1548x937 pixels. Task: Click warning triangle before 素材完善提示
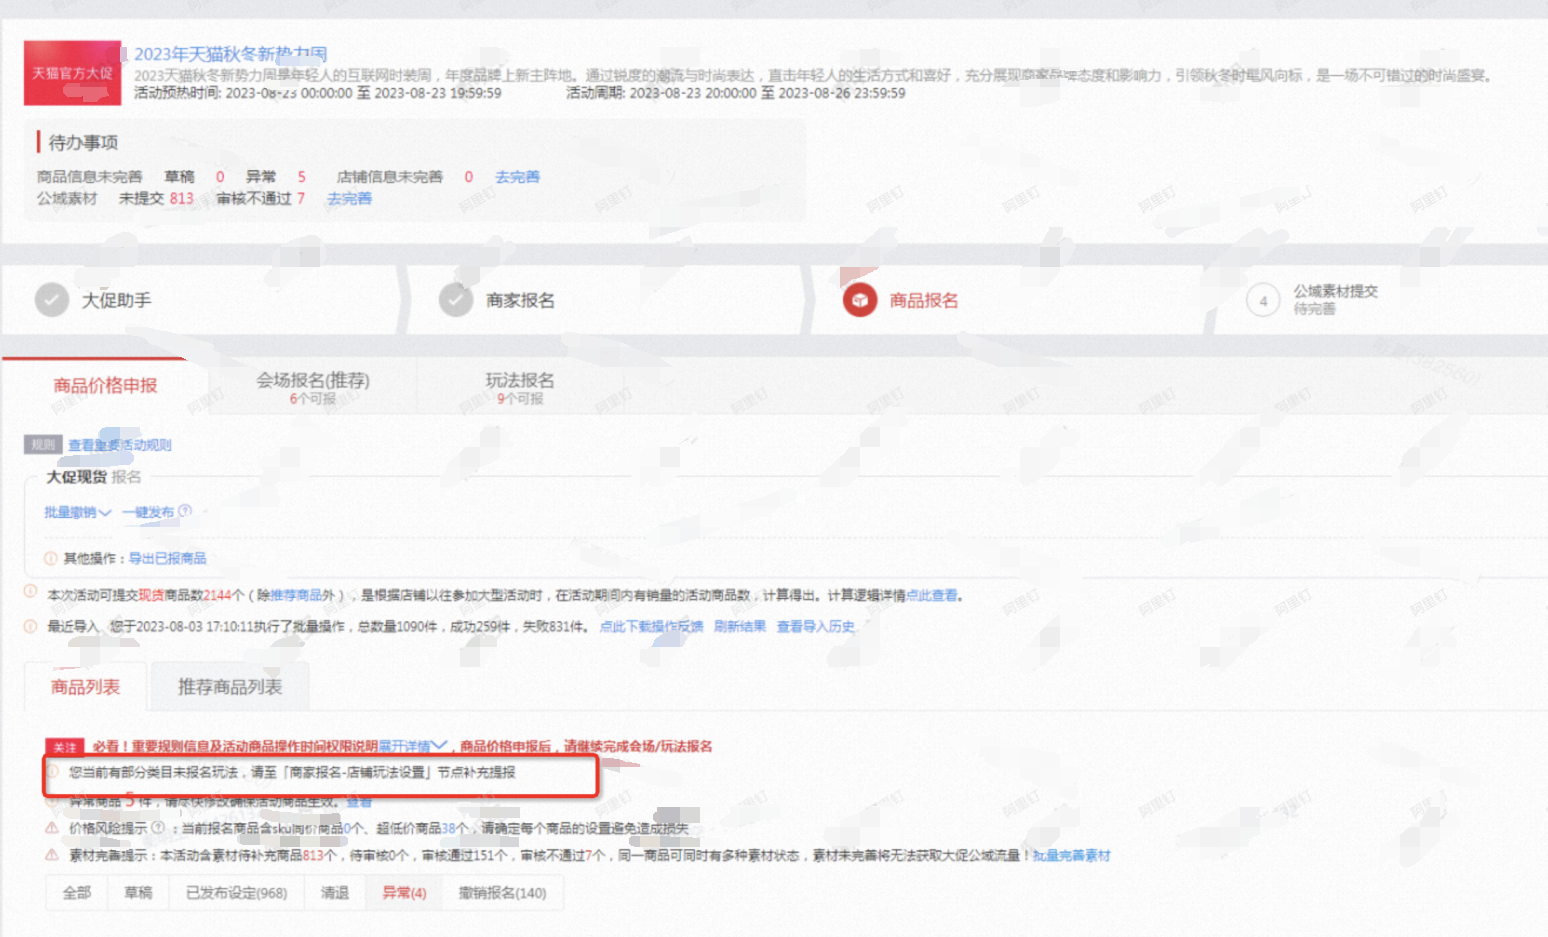click(52, 855)
